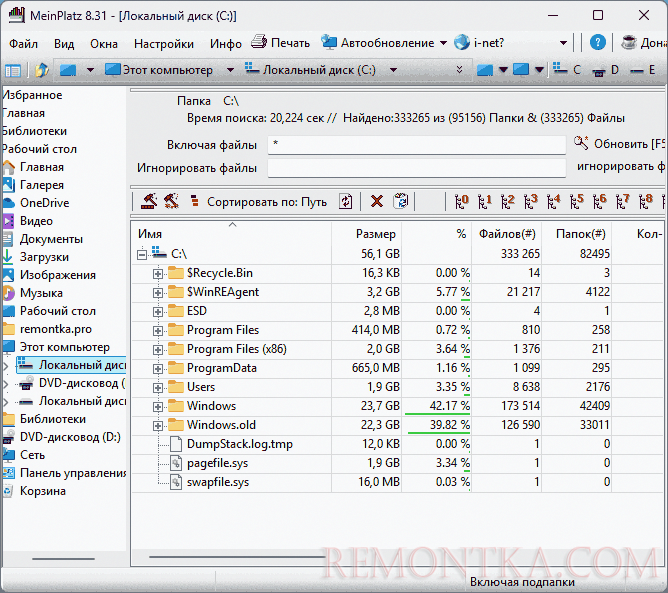Click the first hammer tool icon
This screenshot has height=593, width=668.
pyautogui.click(x=149, y=201)
